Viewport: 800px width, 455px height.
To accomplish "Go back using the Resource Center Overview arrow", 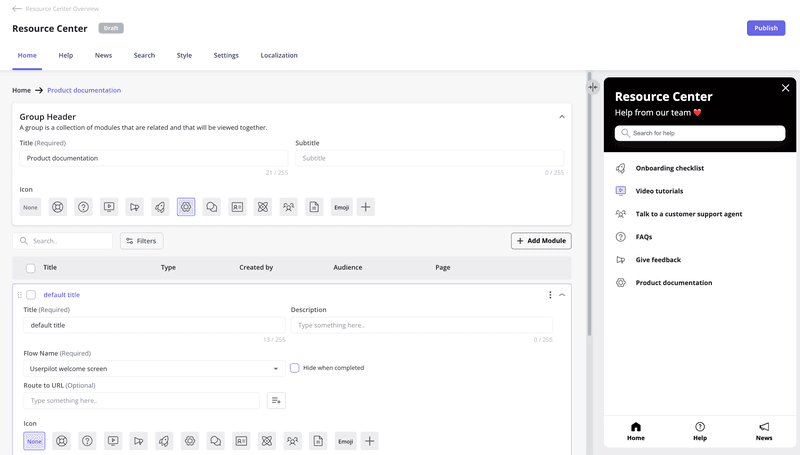I will point(17,9).
